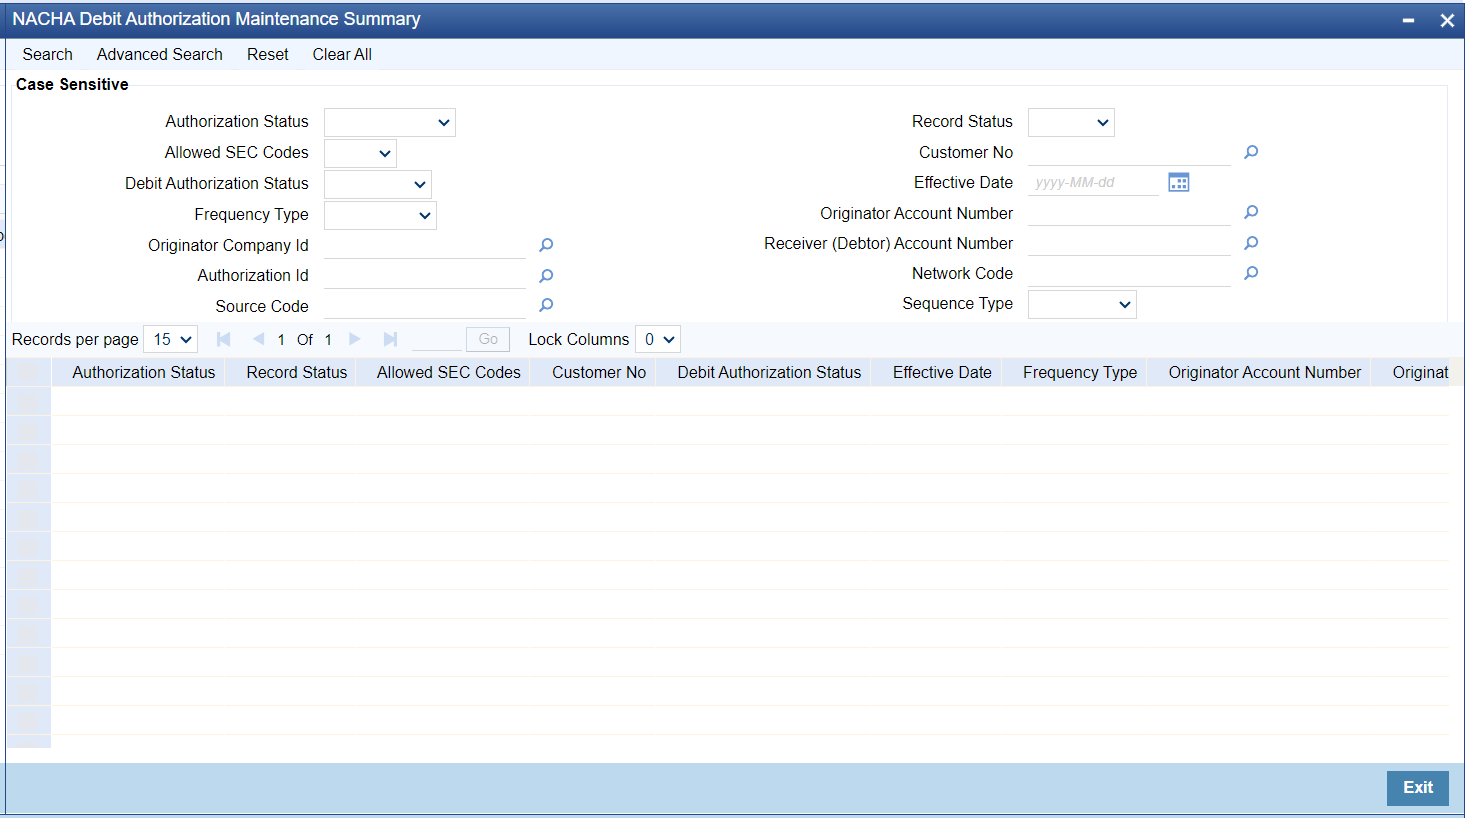This screenshot has height=825, width=1467.
Task: Open lookup for Source Code
Action: 546,305
